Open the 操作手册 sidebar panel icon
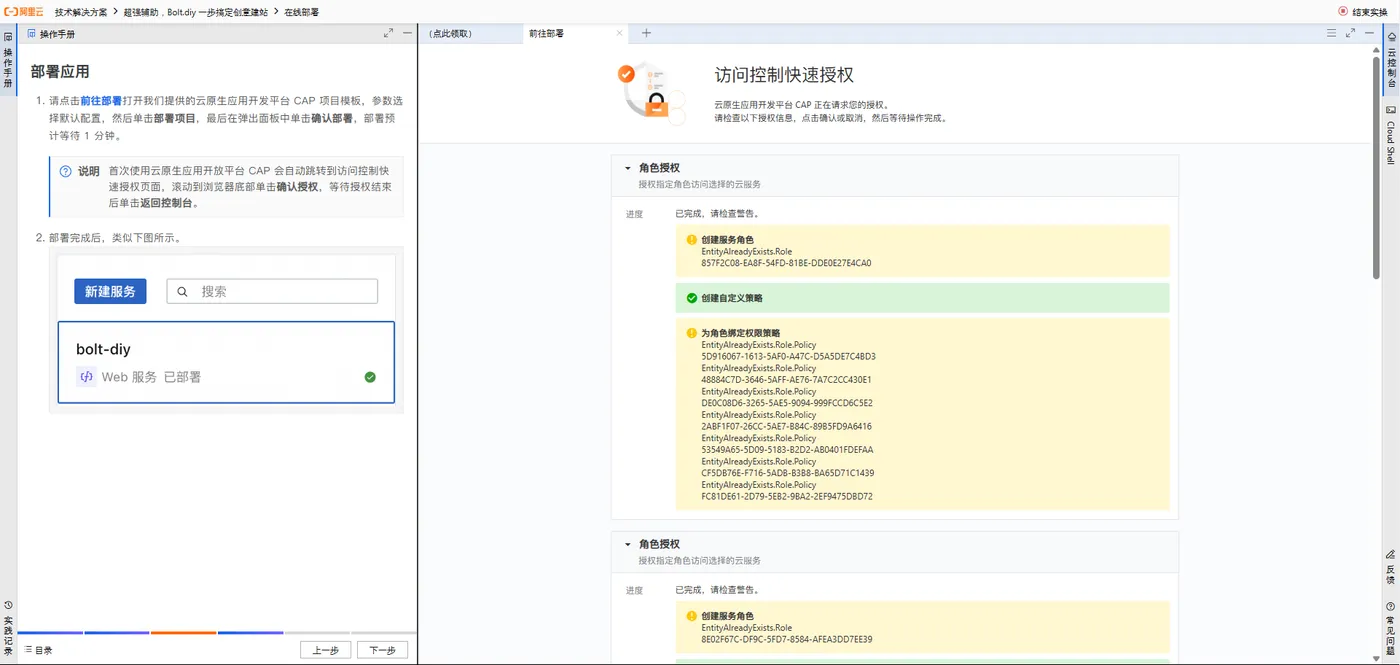 (8, 37)
